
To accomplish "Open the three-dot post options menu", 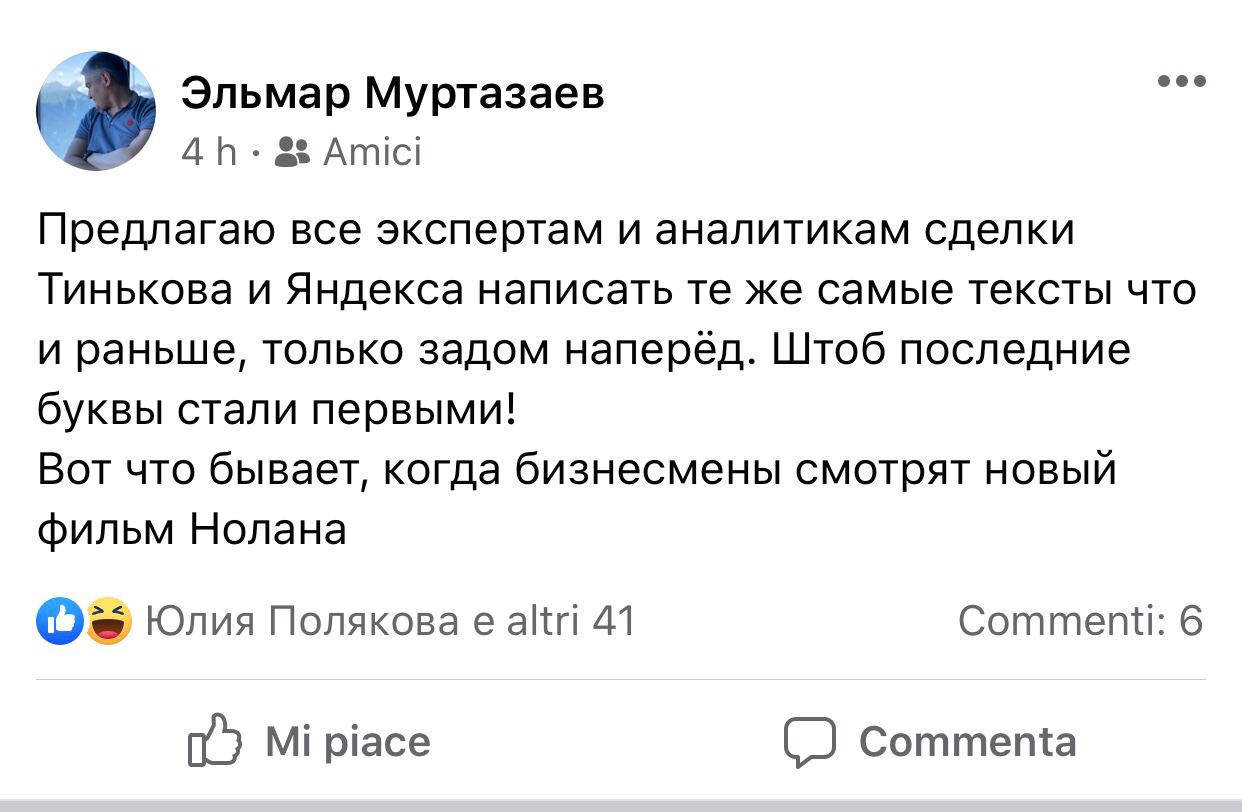I will pos(1181,82).
